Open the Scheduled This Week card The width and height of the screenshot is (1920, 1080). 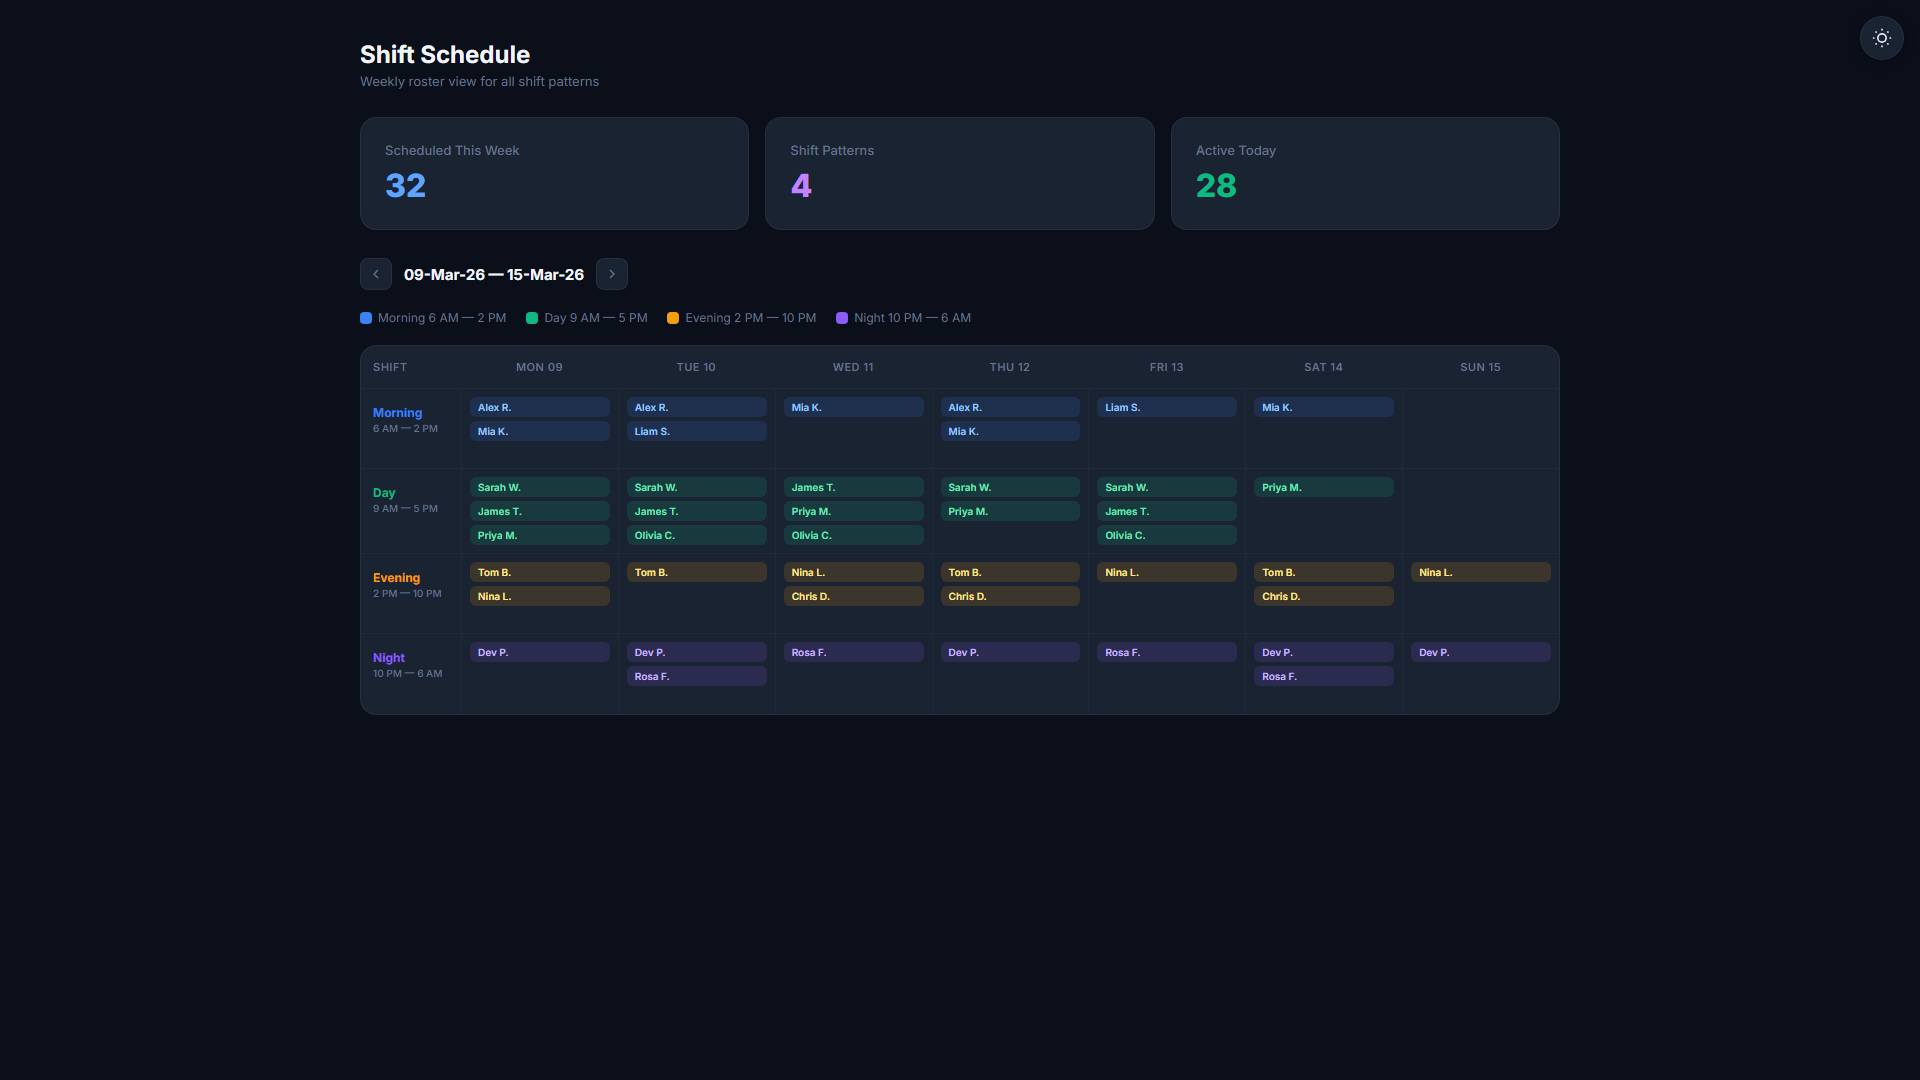click(554, 173)
